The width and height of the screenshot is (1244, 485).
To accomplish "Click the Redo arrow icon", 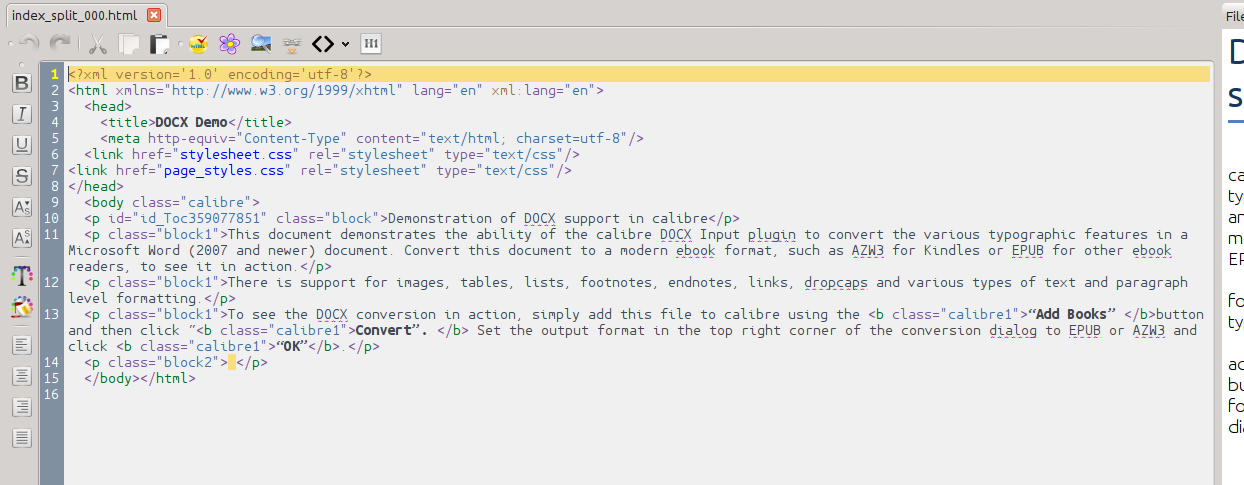I will (x=61, y=44).
